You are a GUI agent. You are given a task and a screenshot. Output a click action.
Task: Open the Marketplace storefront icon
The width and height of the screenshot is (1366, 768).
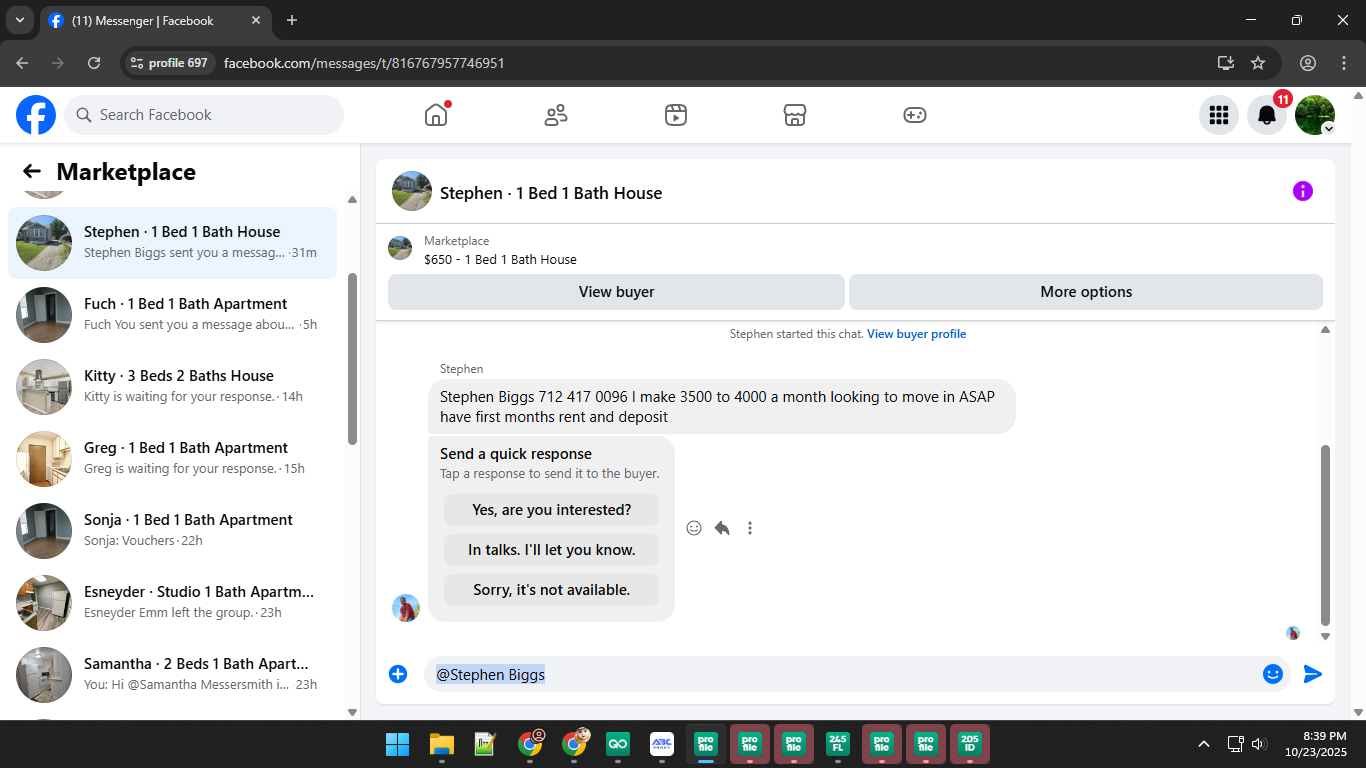click(x=795, y=115)
